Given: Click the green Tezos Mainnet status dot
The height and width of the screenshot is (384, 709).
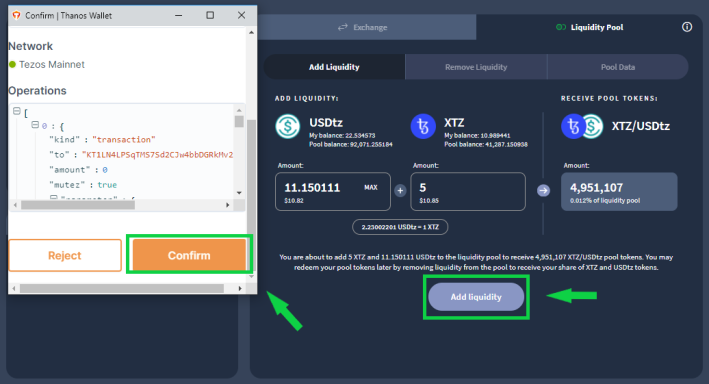Looking at the screenshot, I should [13, 65].
